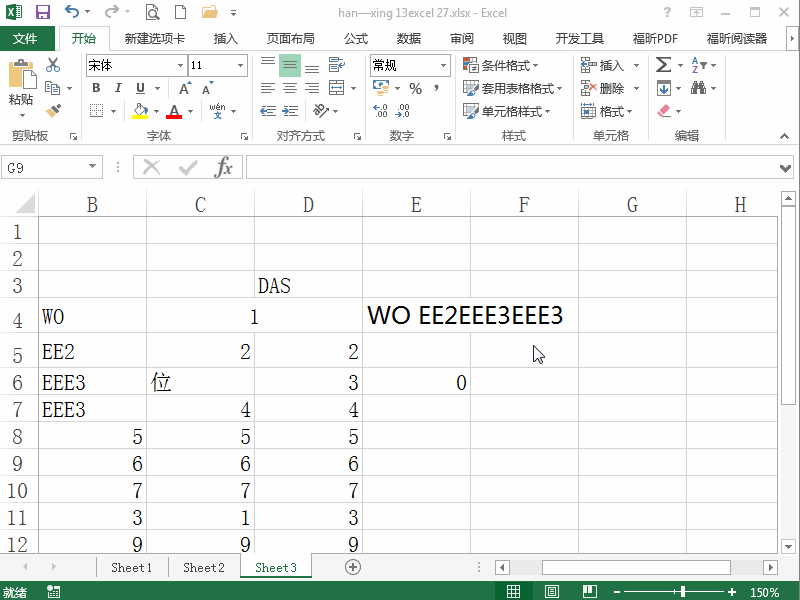Expand the font size dropdown
The height and width of the screenshot is (600, 800).
pyautogui.click(x=241, y=64)
